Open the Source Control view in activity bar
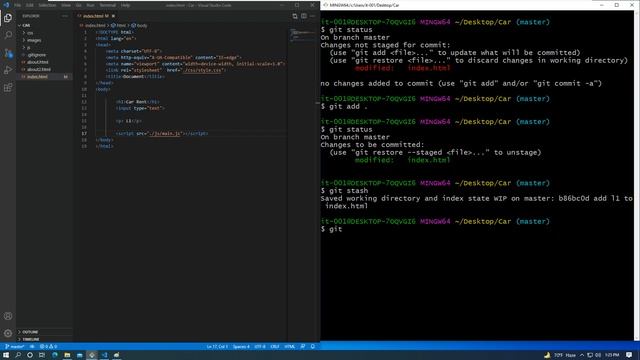The width and height of the screenshot is (640, 360). (8, 53)
